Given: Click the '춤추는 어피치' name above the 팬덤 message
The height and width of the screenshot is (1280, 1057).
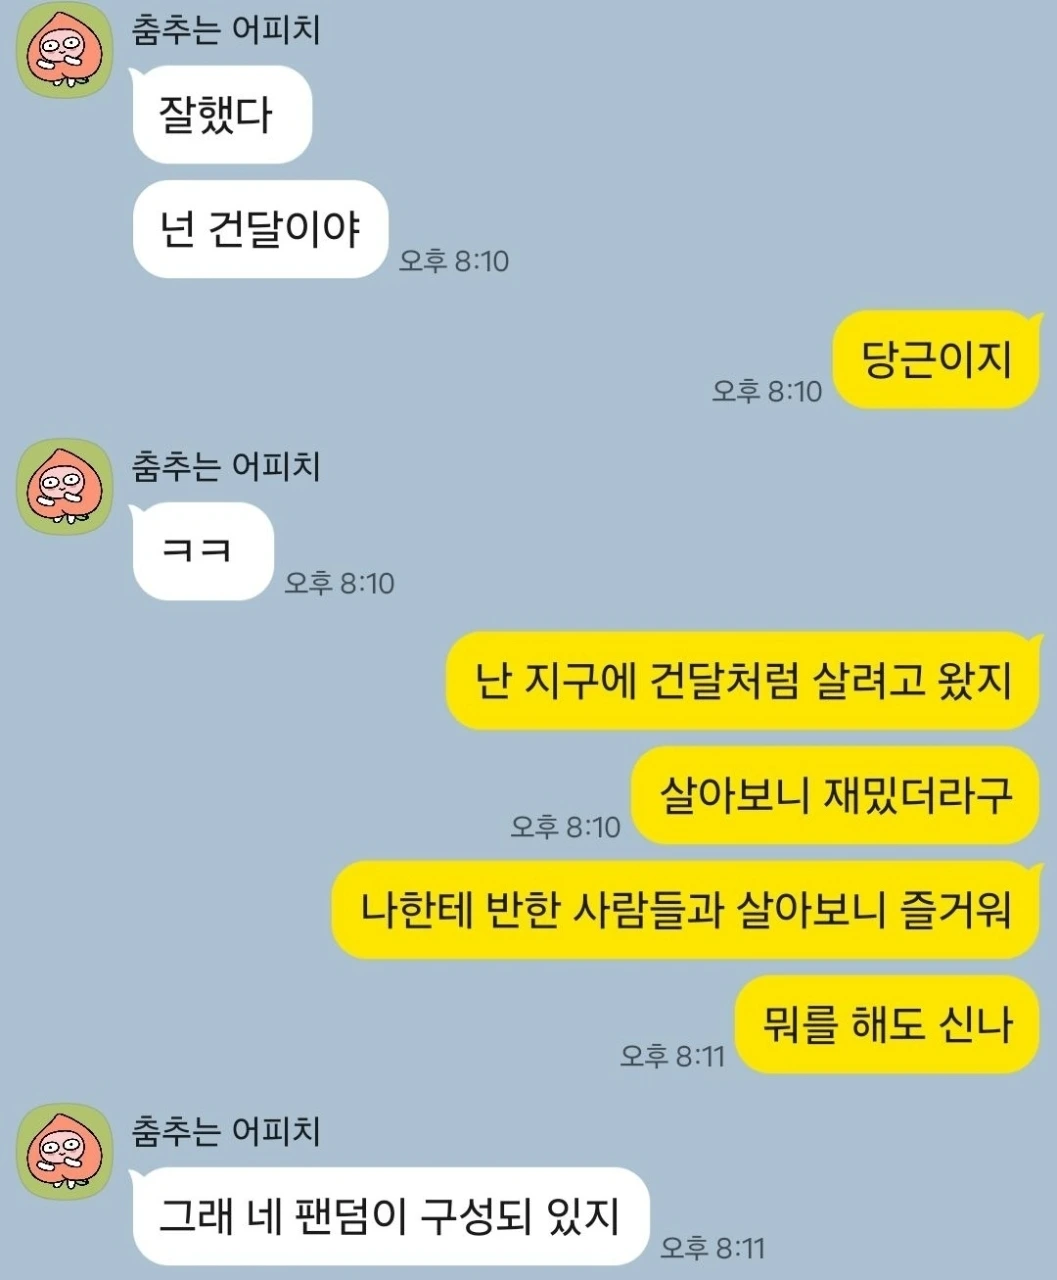Looking at the screenshot, I should click(226, 1131).
